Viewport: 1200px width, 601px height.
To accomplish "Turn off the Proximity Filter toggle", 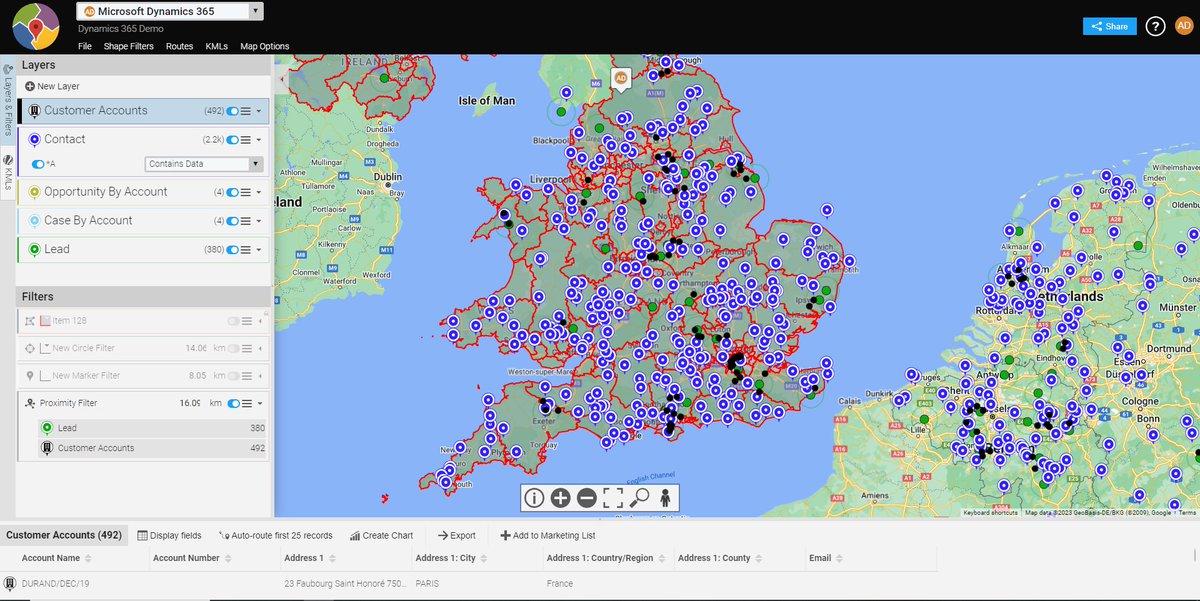I will 233,403.
